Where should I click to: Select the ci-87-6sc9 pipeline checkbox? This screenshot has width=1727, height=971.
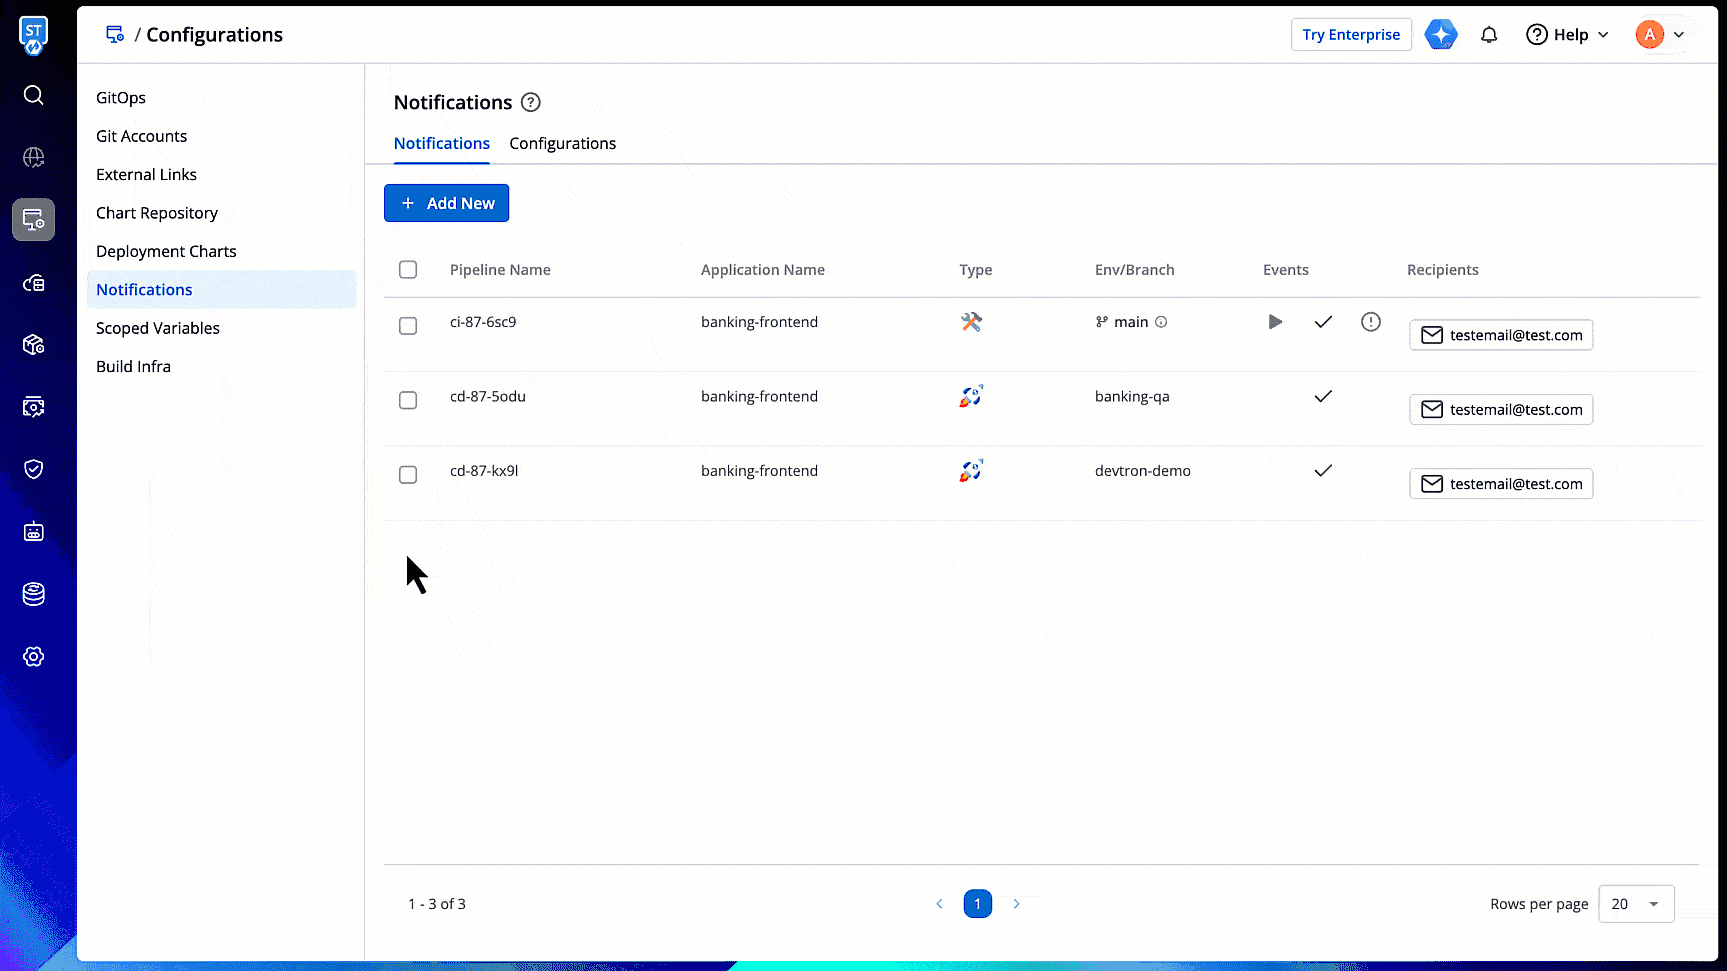pos(408,326)
